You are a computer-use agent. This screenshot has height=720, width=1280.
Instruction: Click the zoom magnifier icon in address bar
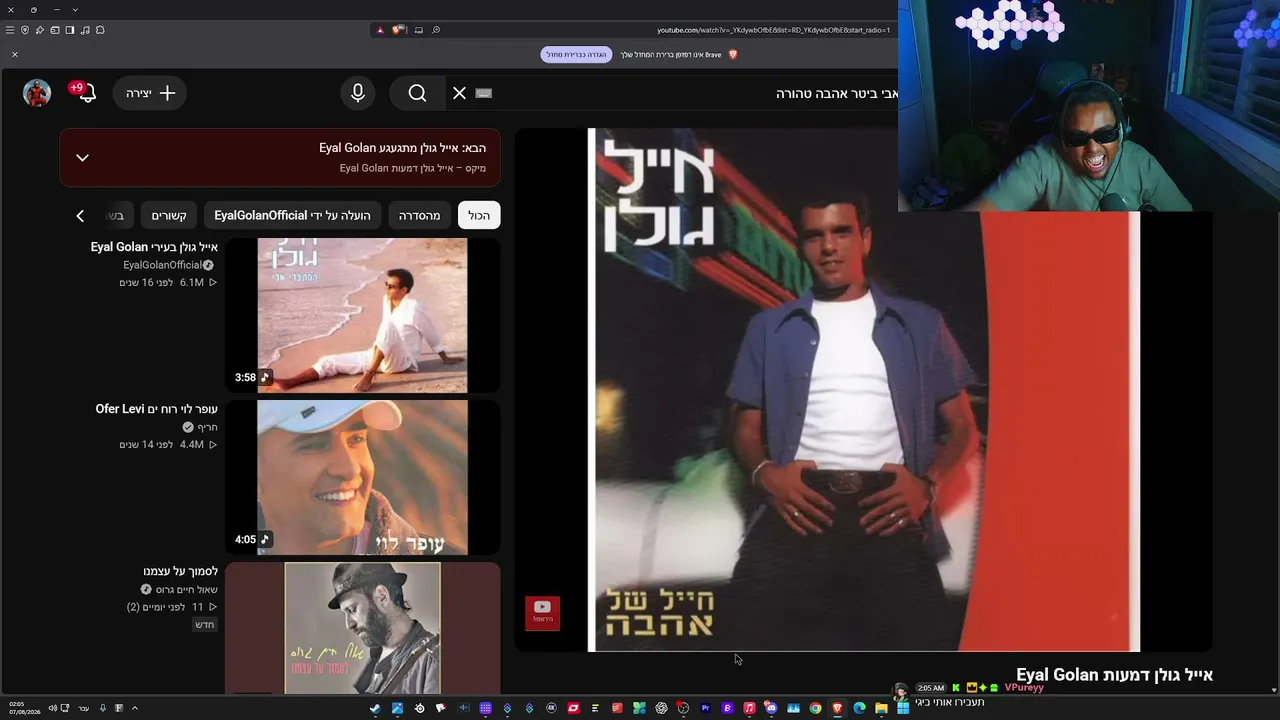pos(436,30)
